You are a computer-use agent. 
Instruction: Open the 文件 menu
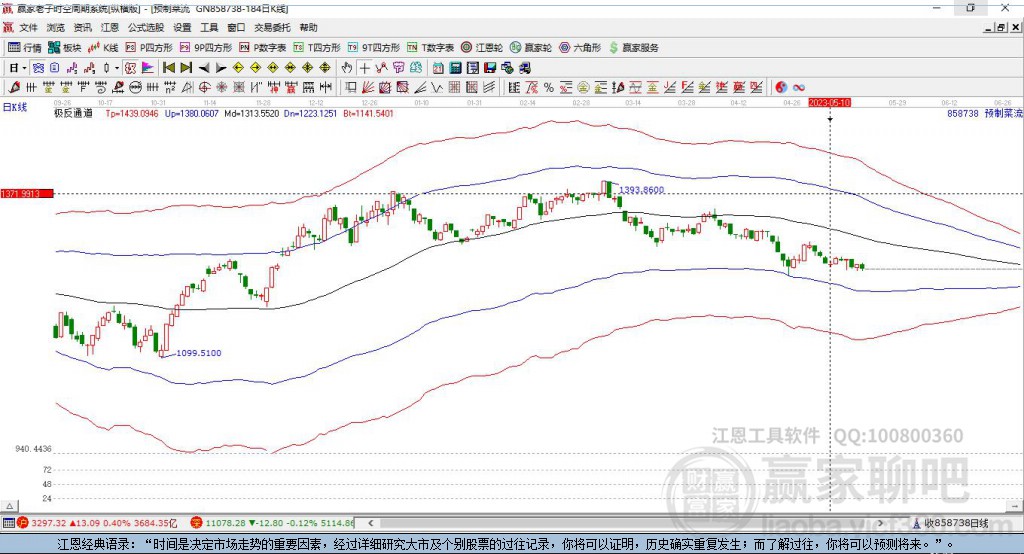pyautogui.click(x=28, y=27)
